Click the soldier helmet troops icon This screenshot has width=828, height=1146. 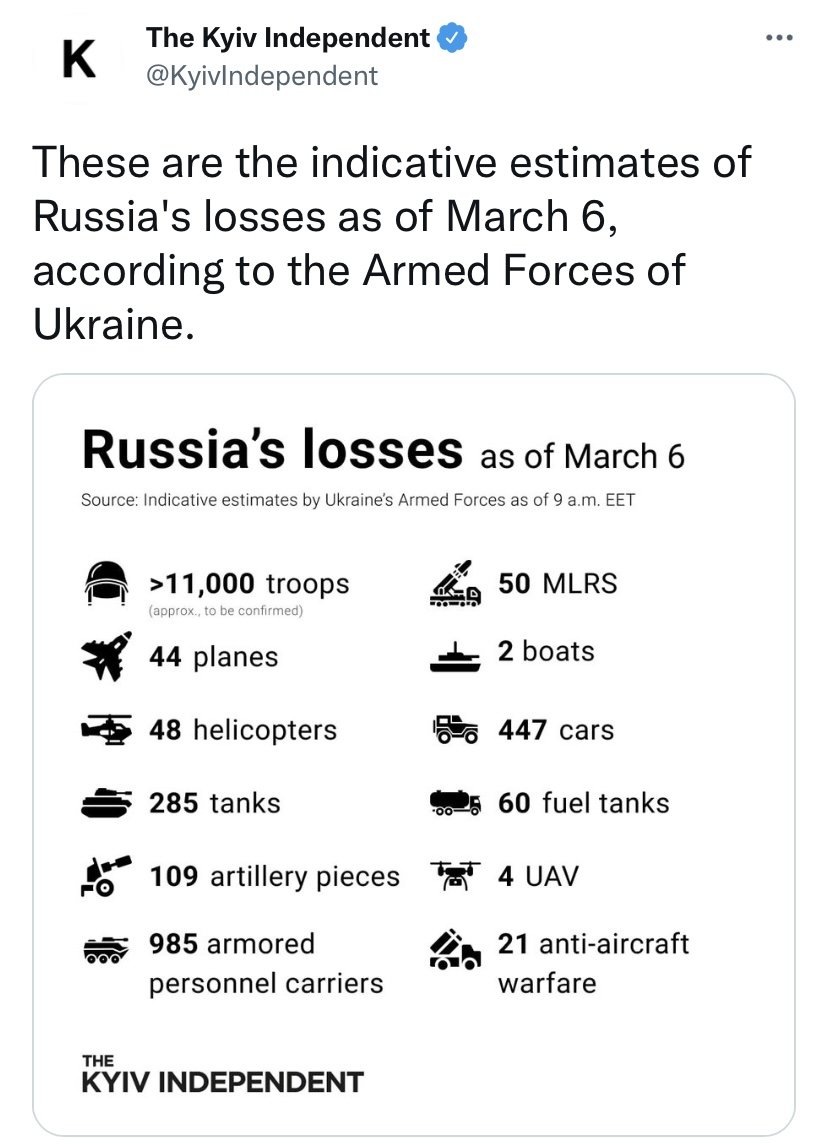(107, 584)
